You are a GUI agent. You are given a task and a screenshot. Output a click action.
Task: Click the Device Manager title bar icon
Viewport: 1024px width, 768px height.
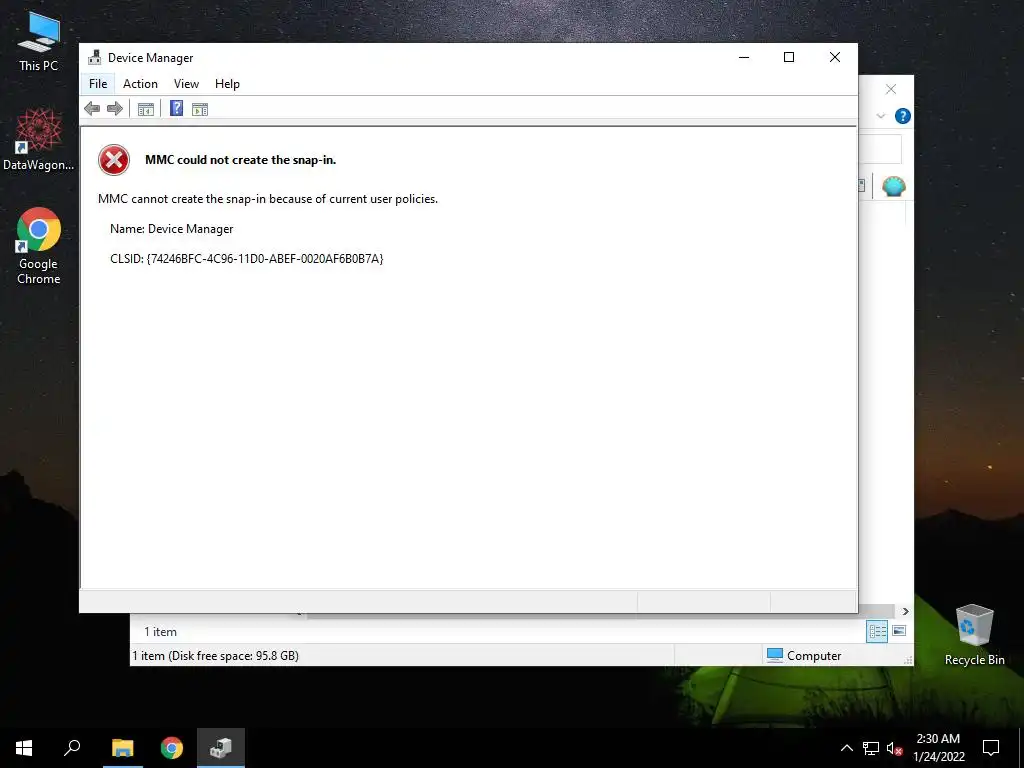(x=95, y=57)
